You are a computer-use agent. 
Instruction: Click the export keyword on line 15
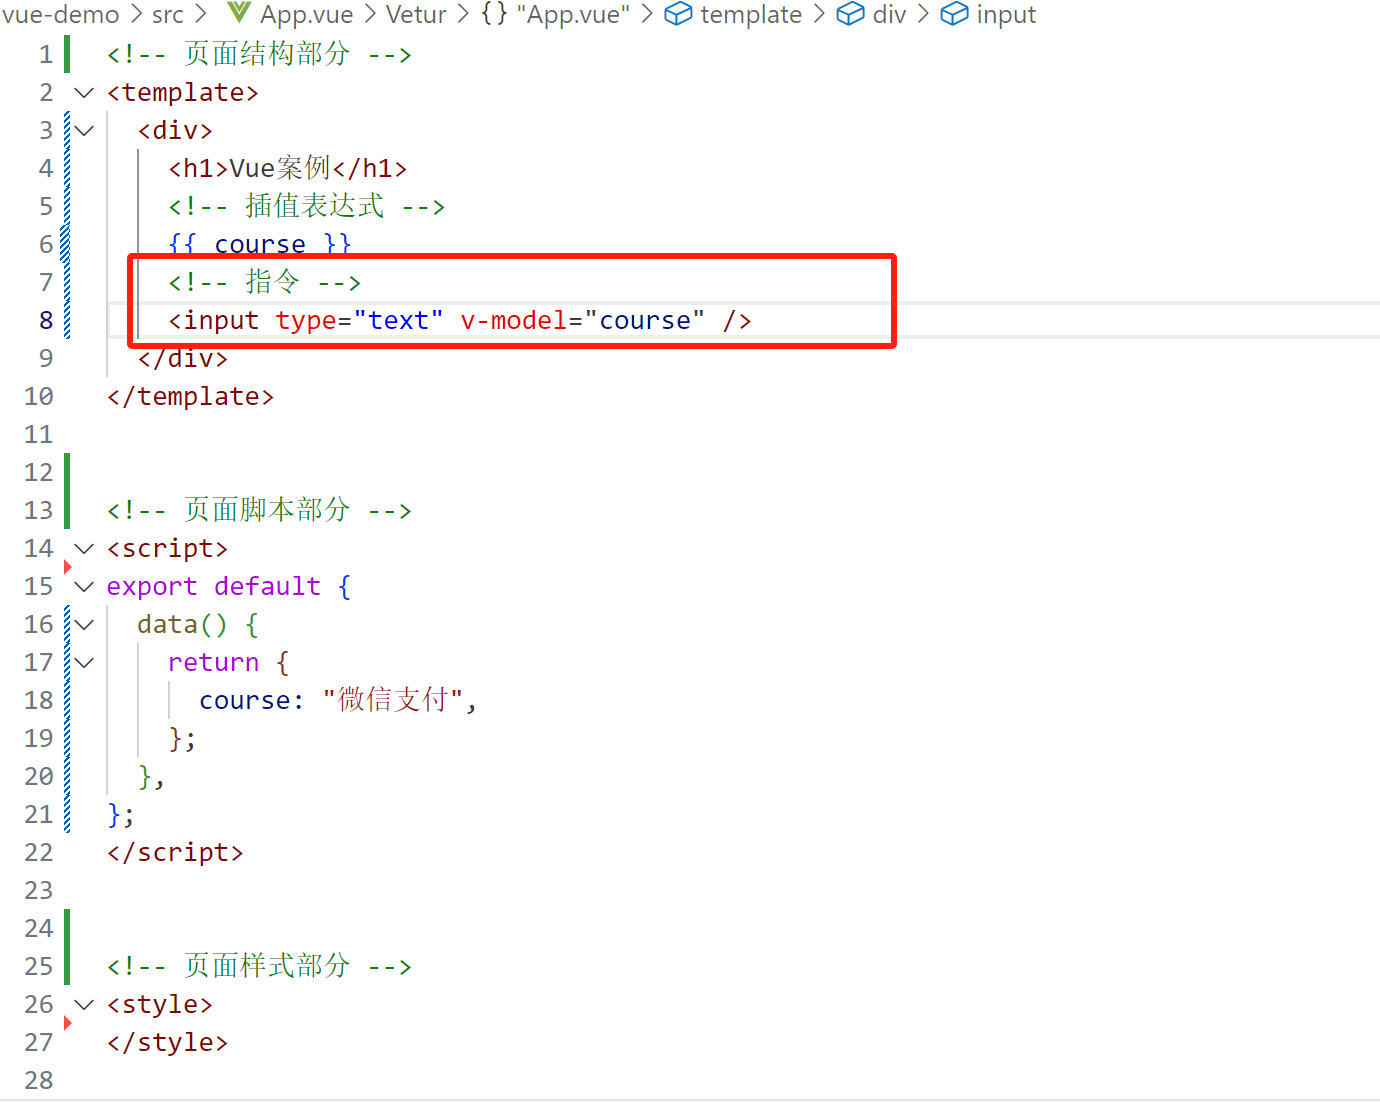(x=152, y=586)
